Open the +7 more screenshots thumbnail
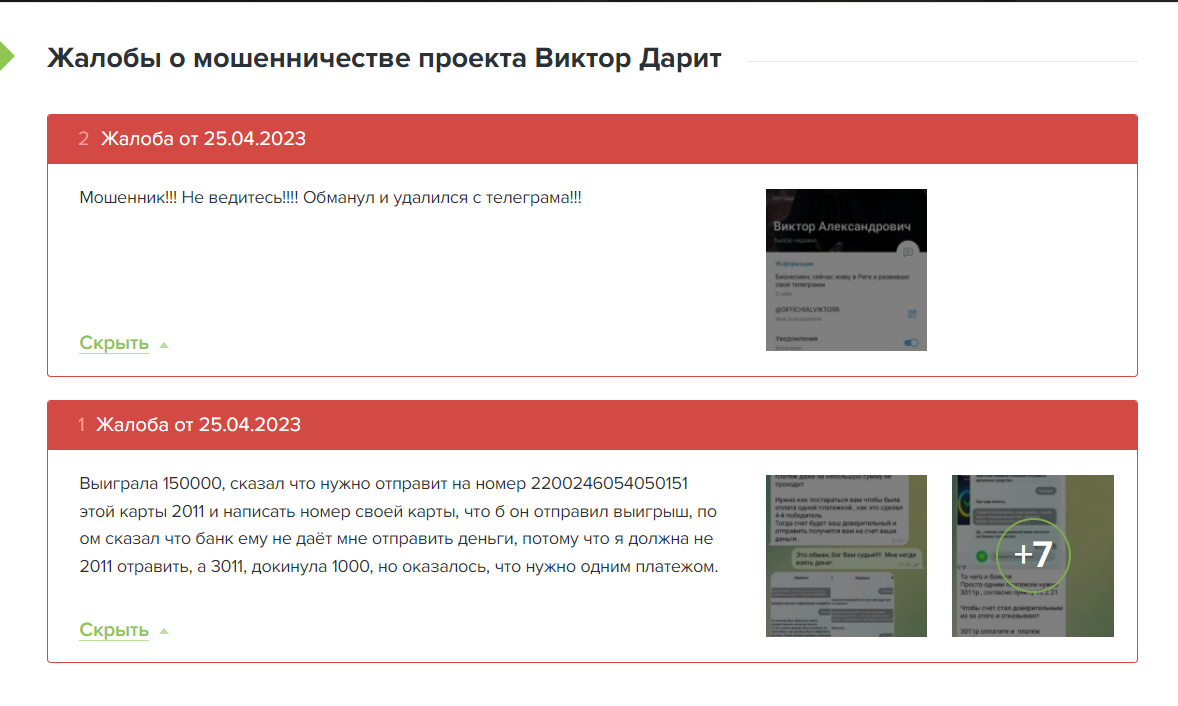 click(x=1032, y=556)
